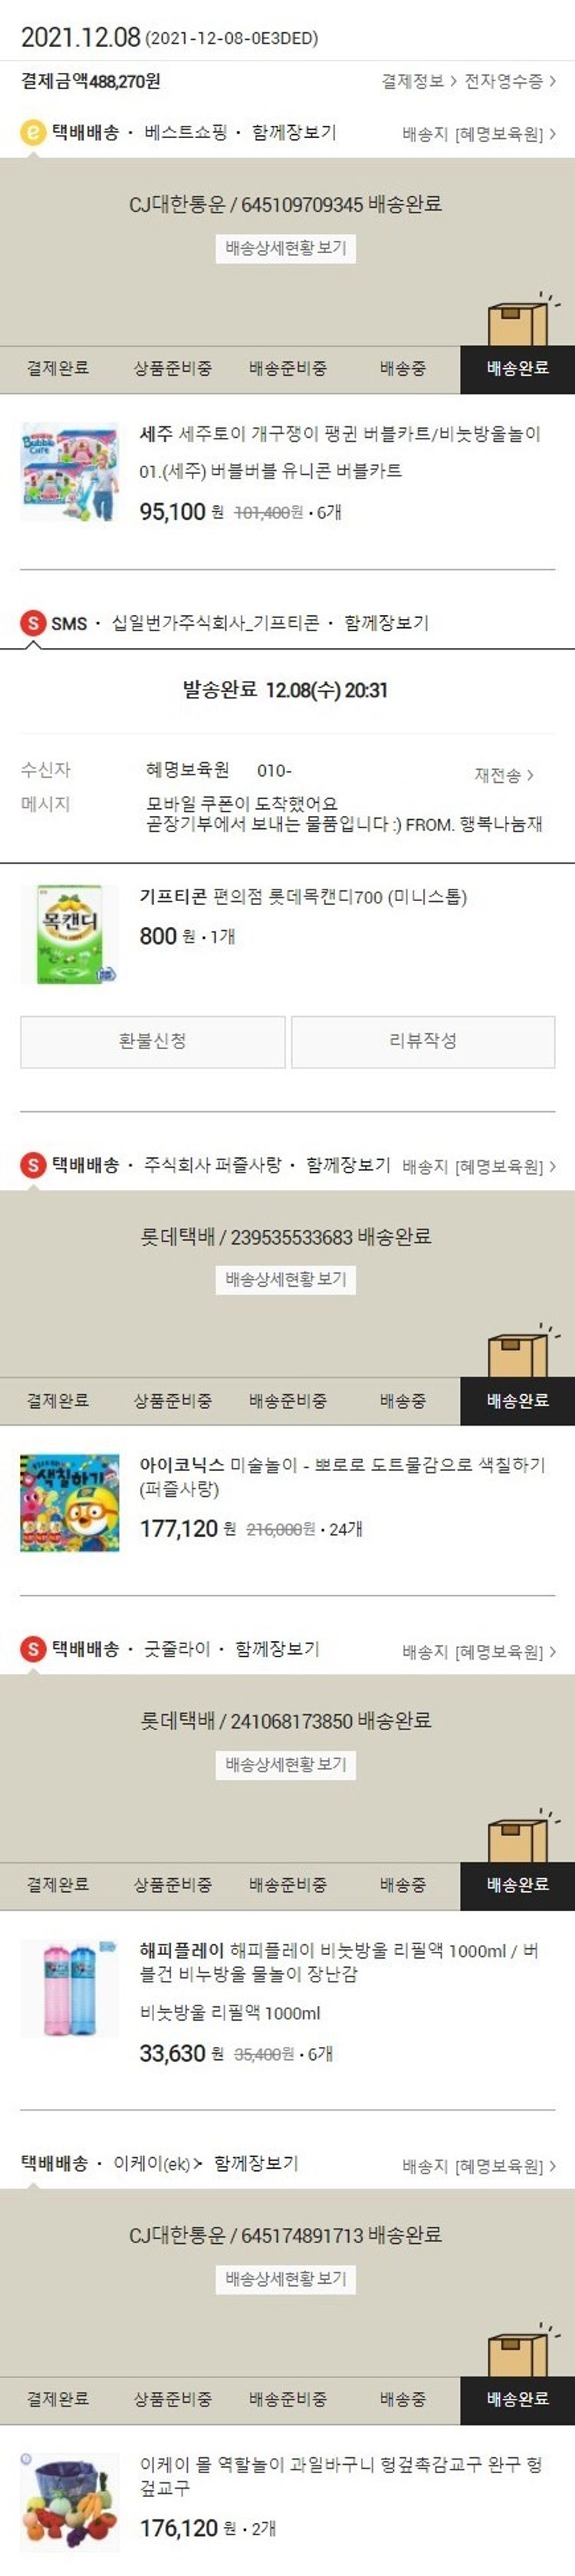Select the first 배송완료 status tab
The image size is (575, 2576).
coord(517,369)
